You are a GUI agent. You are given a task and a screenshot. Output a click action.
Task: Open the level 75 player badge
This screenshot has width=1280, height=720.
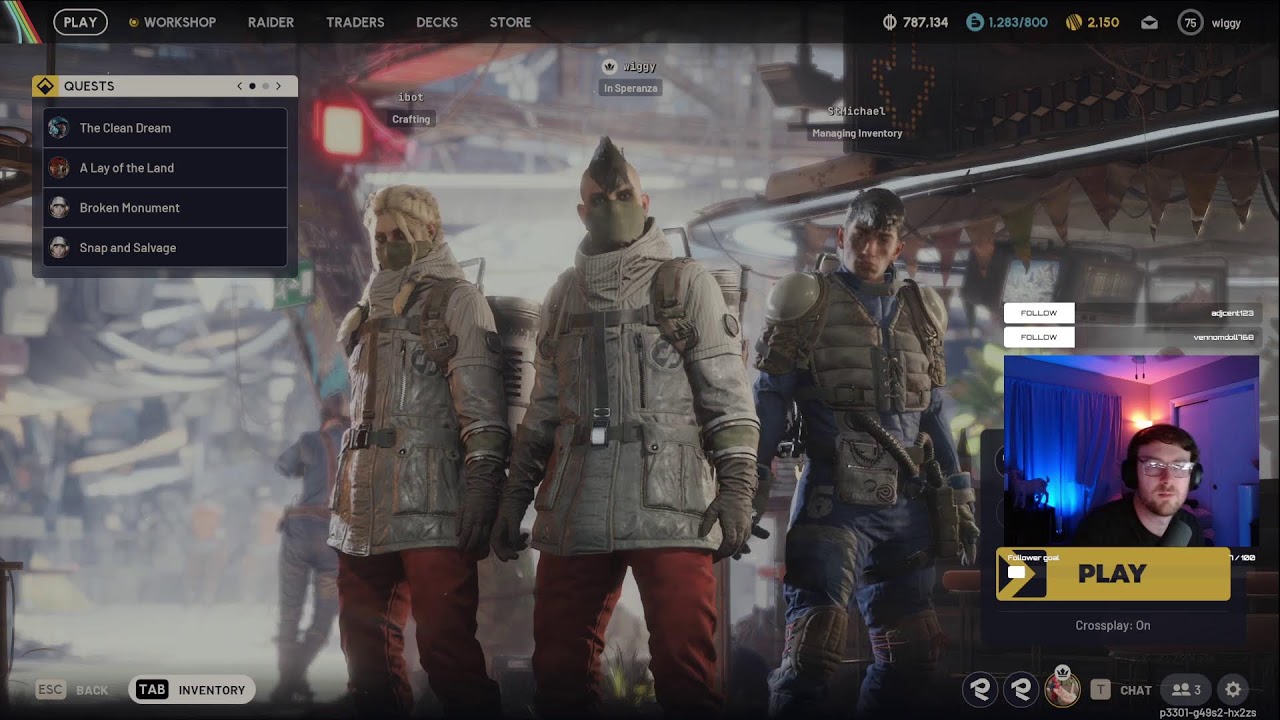pyautogui.click(x=1190, y=22)
